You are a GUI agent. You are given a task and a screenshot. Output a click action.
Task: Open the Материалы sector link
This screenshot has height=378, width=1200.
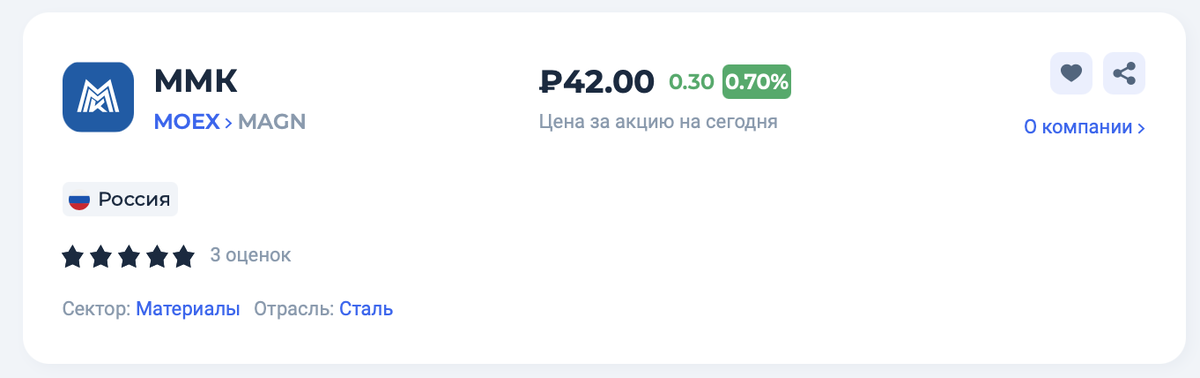(188, 309)
